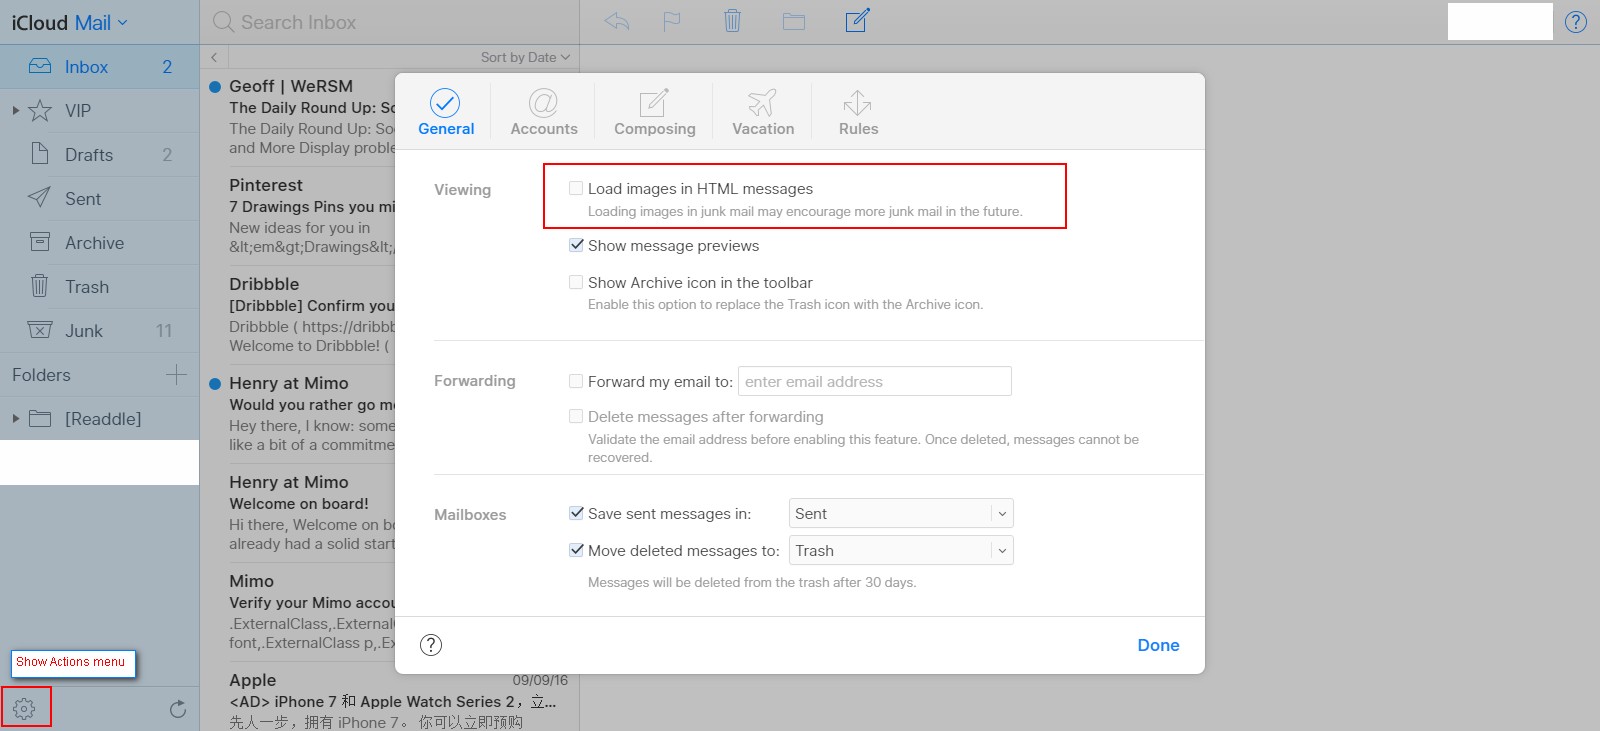
Task: Enable Load images in HTML messages
Action: pos(576,188)
